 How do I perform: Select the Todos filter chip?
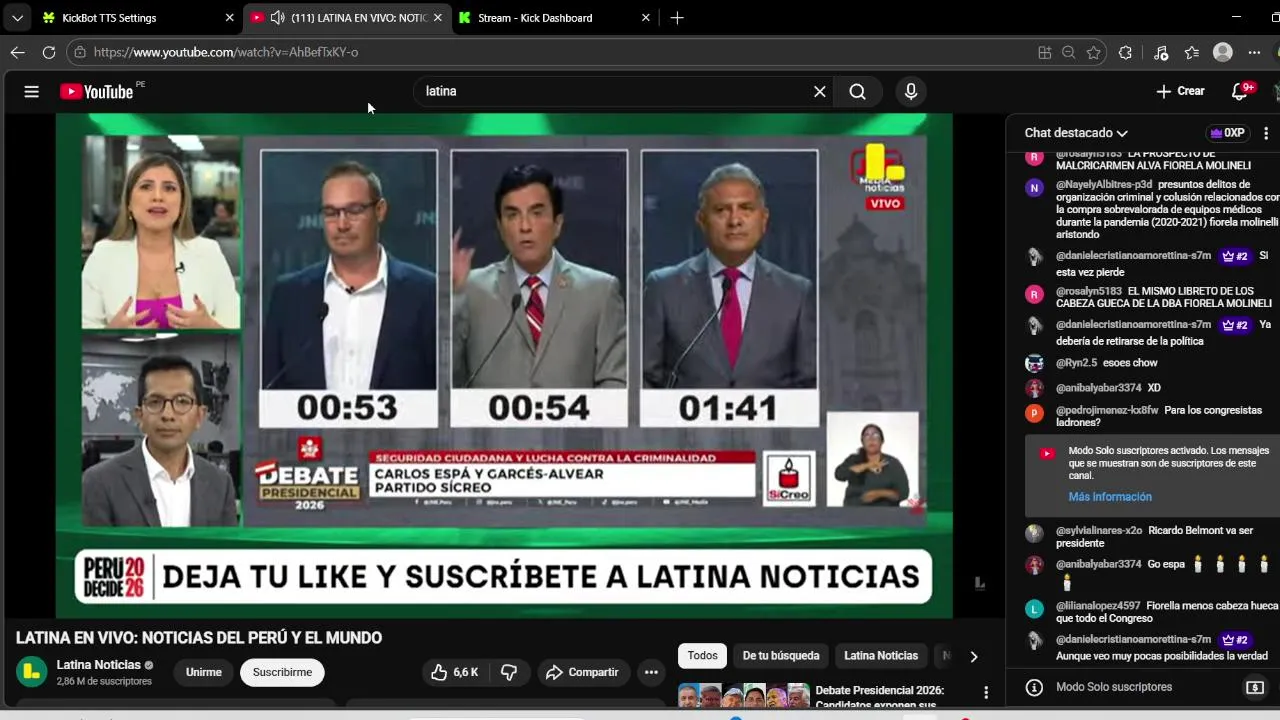702,656
